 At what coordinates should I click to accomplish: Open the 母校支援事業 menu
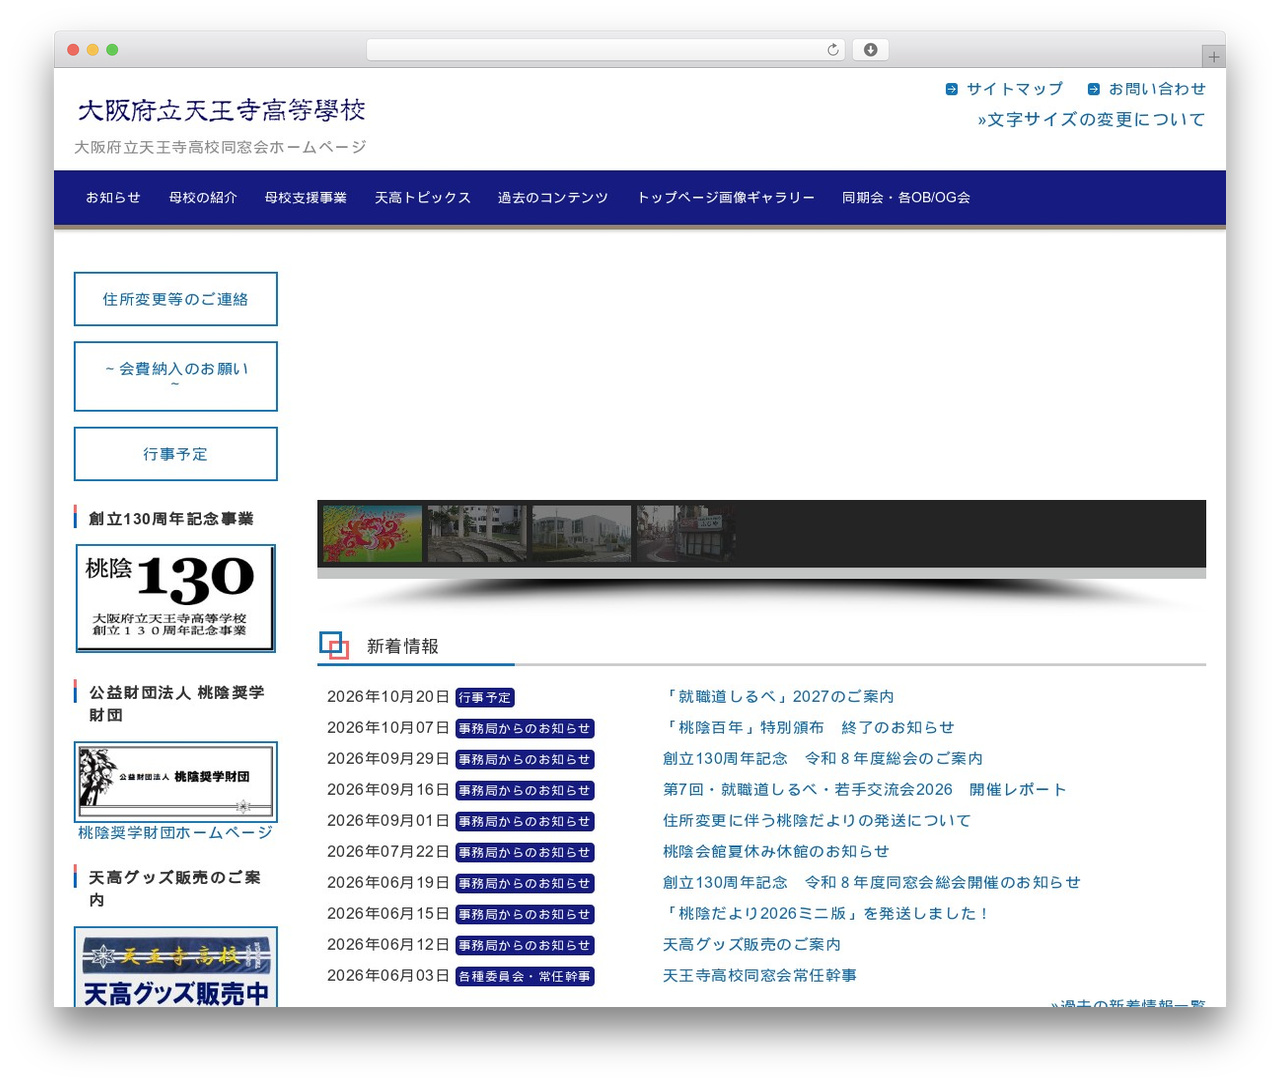[x=306, y=198]
